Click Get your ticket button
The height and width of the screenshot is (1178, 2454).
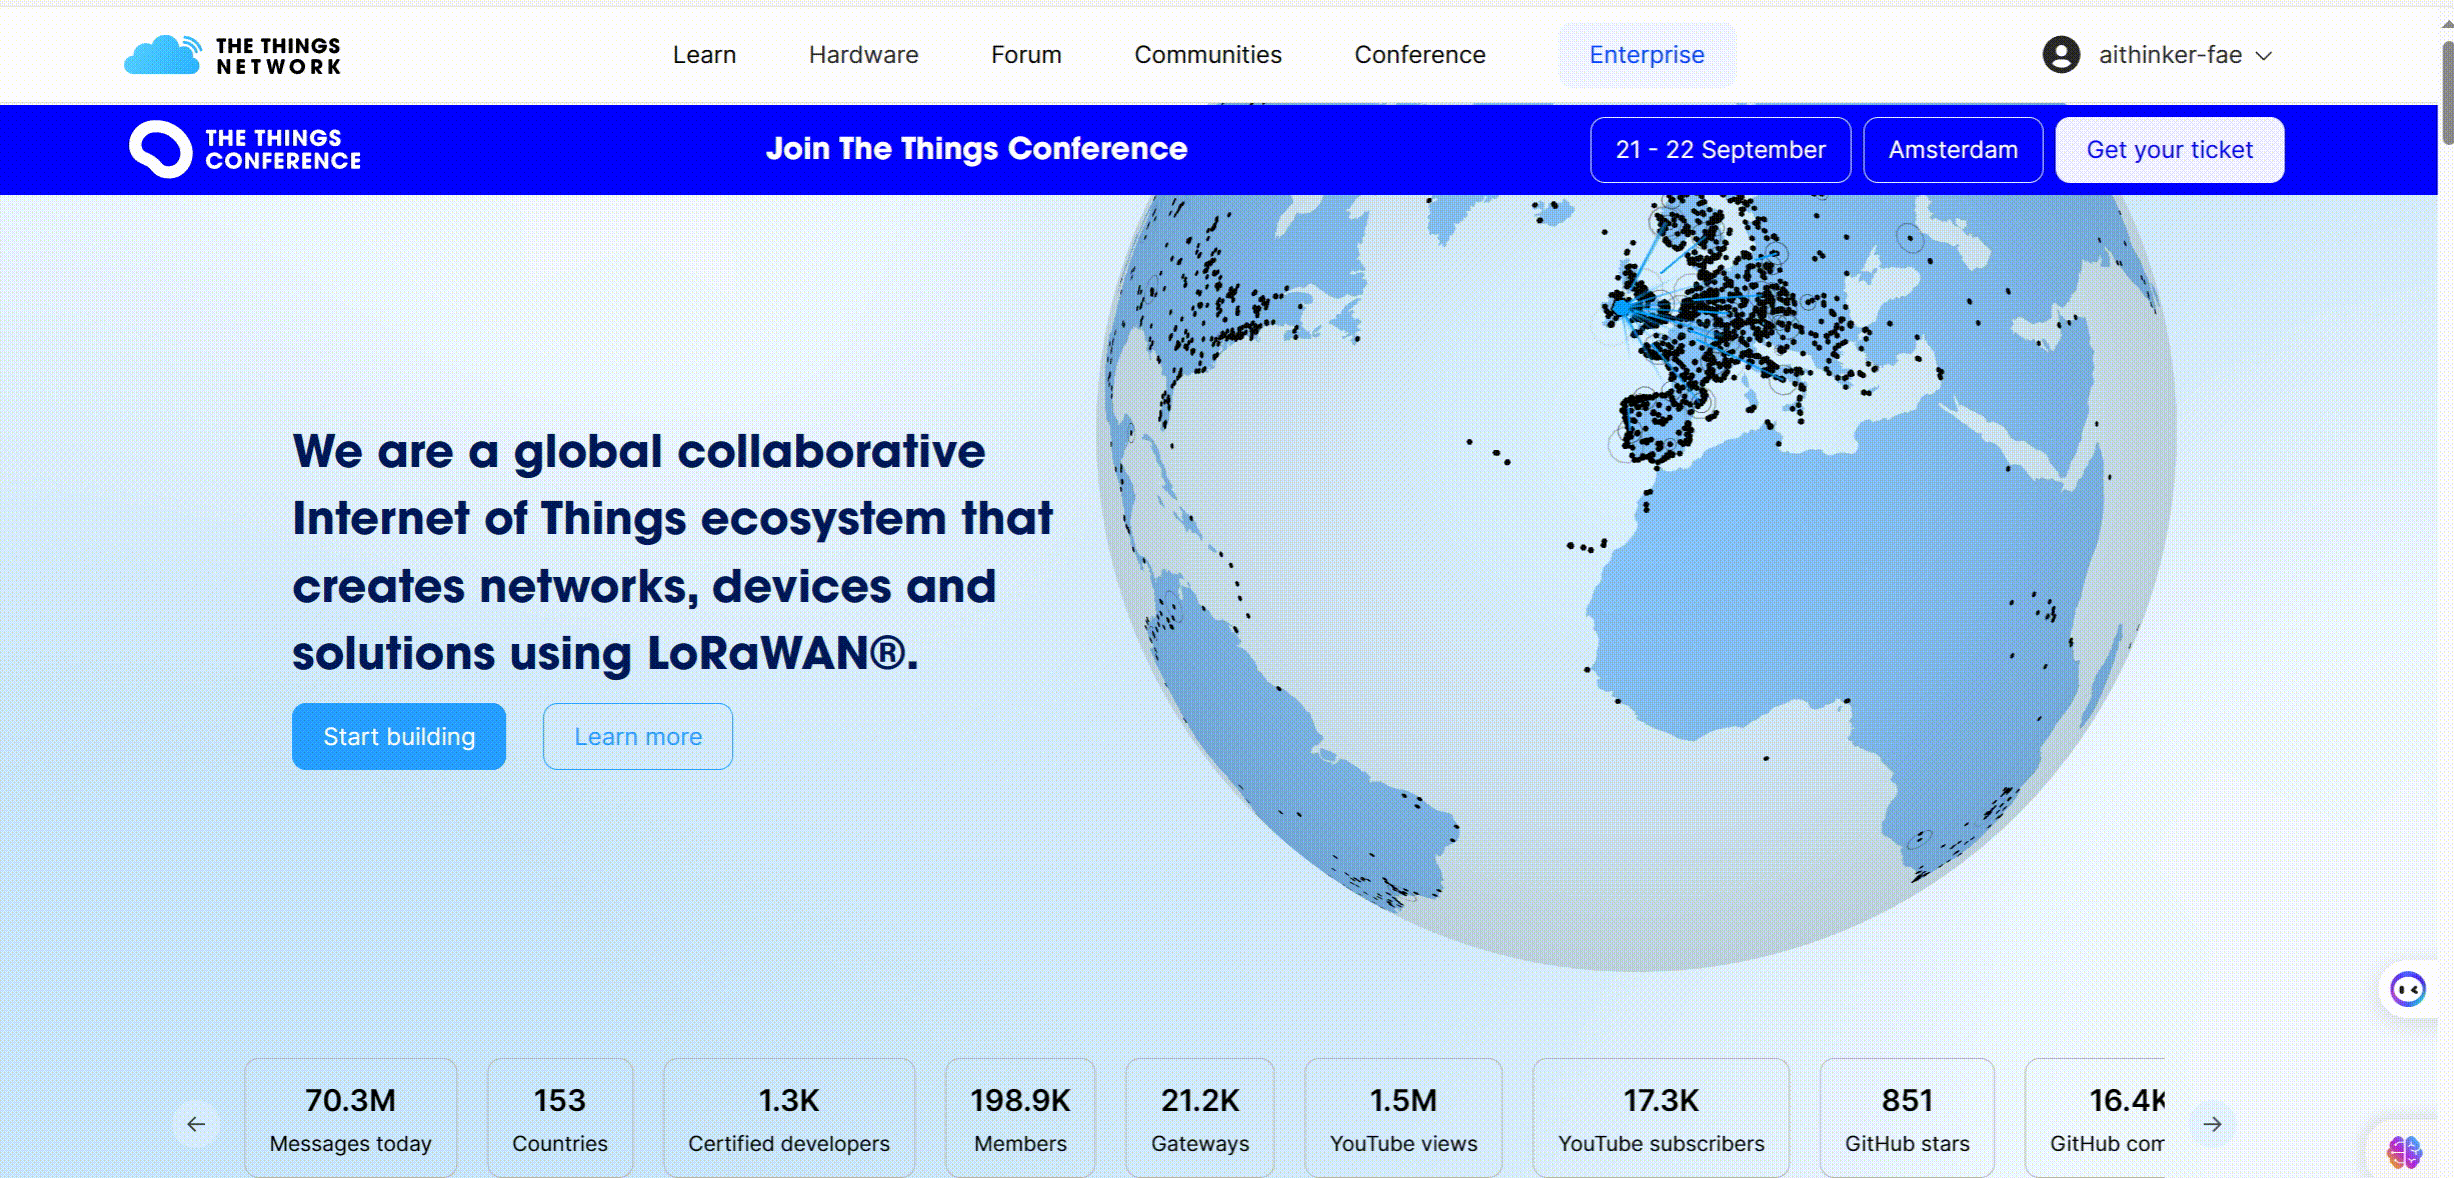point(2169,150)
